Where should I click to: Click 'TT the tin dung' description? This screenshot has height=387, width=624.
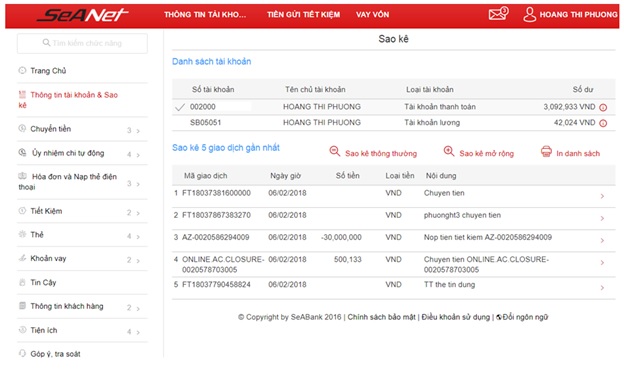click(x=449, y=284)
